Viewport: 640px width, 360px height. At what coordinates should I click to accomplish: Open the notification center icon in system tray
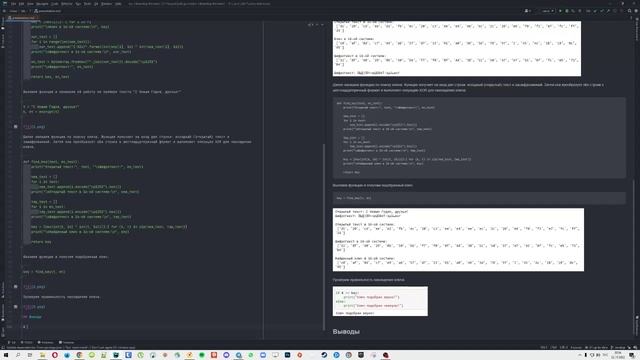631,355
